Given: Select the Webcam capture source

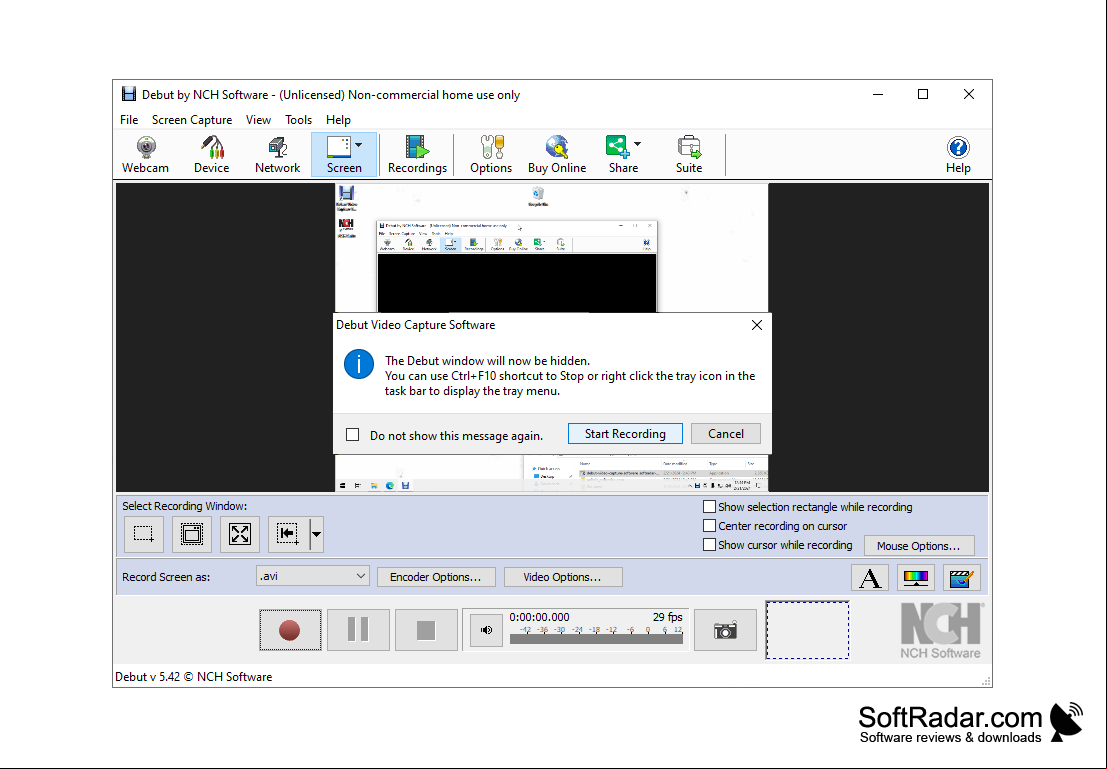Looking at the screenshot, I should coord(145,155).
